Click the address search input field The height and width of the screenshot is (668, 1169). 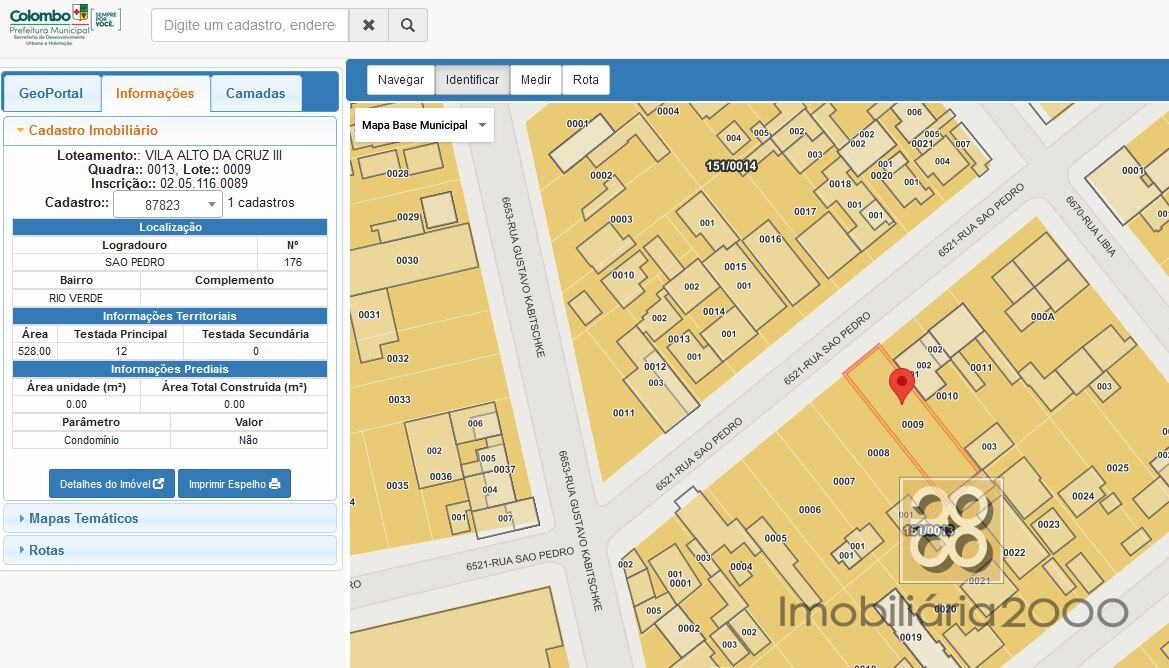click(x=250, y=25)
